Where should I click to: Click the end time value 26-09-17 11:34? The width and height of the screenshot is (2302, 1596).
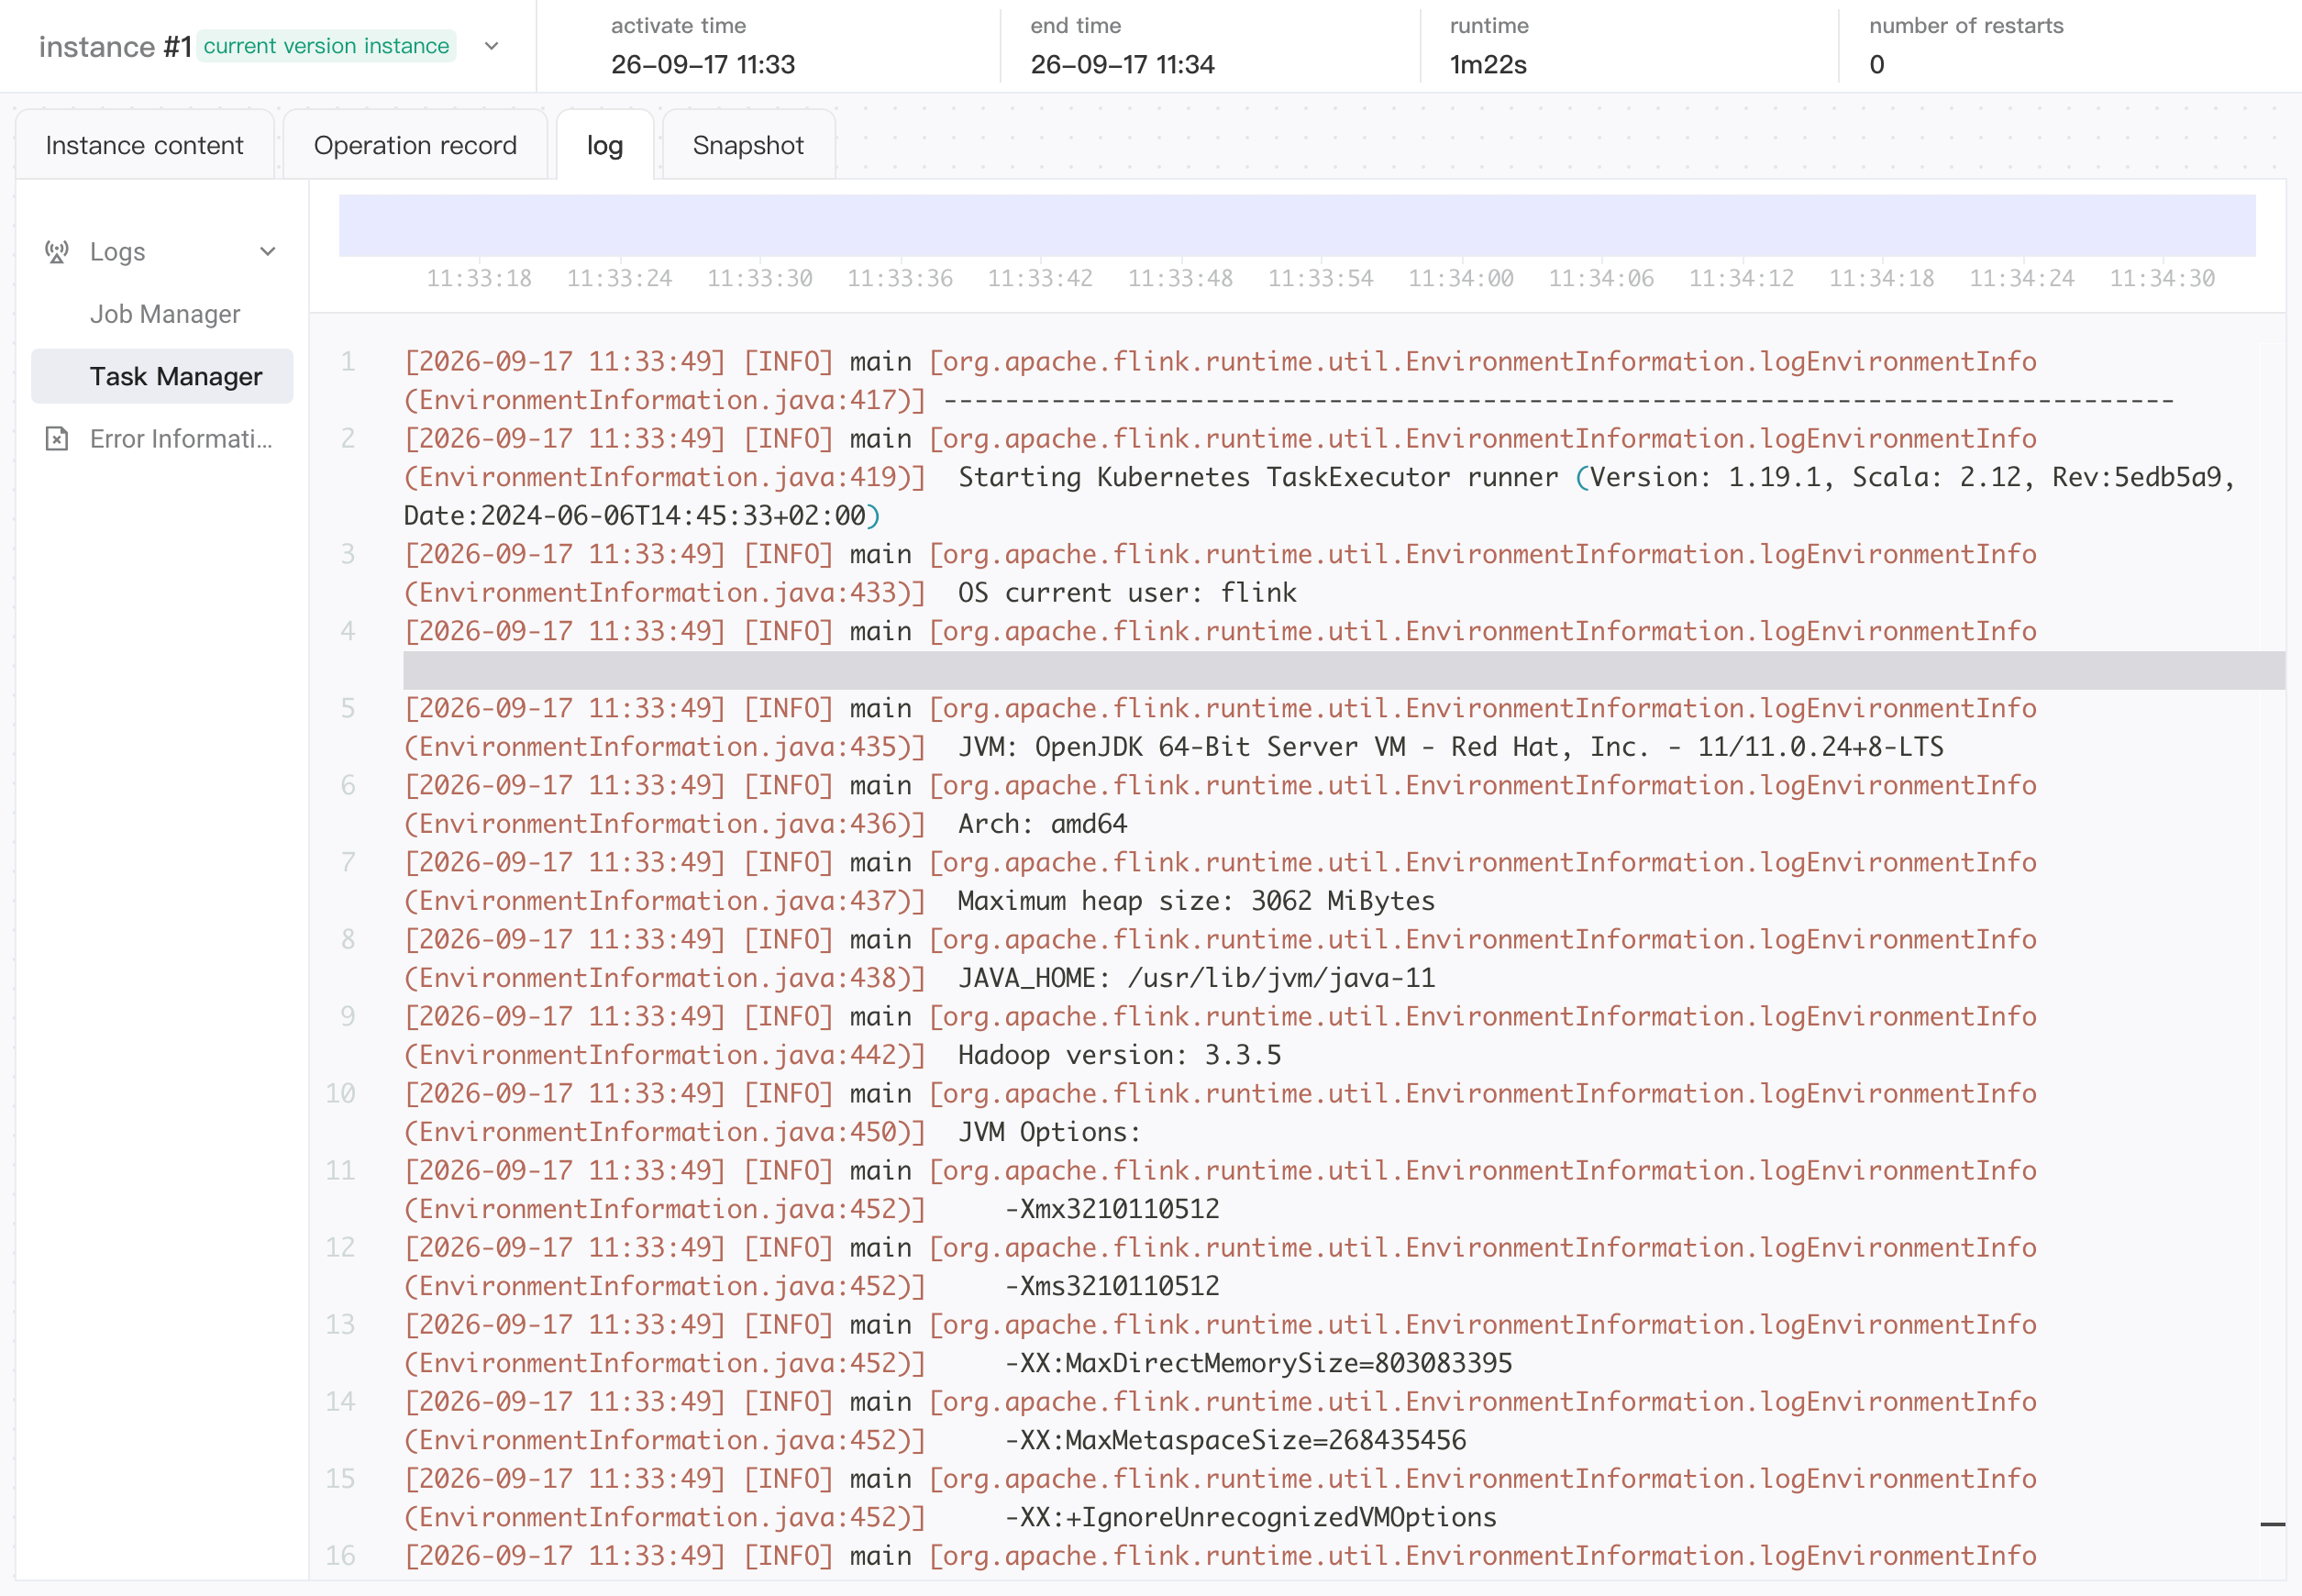1122,65
